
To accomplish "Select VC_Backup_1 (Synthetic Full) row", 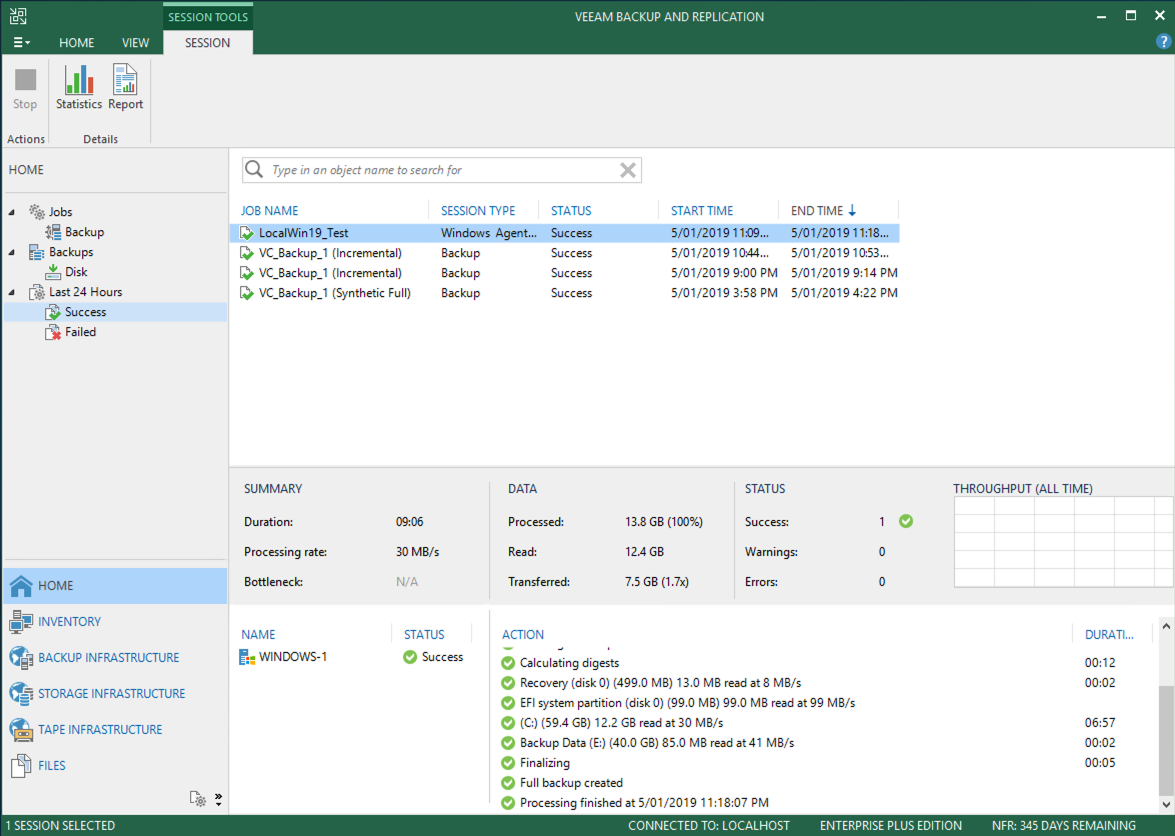I will (x=565, y=293).
